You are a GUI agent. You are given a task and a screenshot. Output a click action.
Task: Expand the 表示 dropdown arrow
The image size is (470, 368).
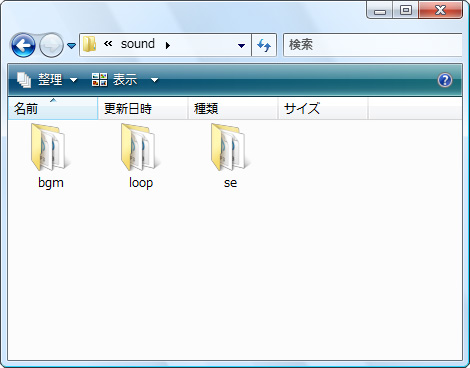[x=154, y=80]
